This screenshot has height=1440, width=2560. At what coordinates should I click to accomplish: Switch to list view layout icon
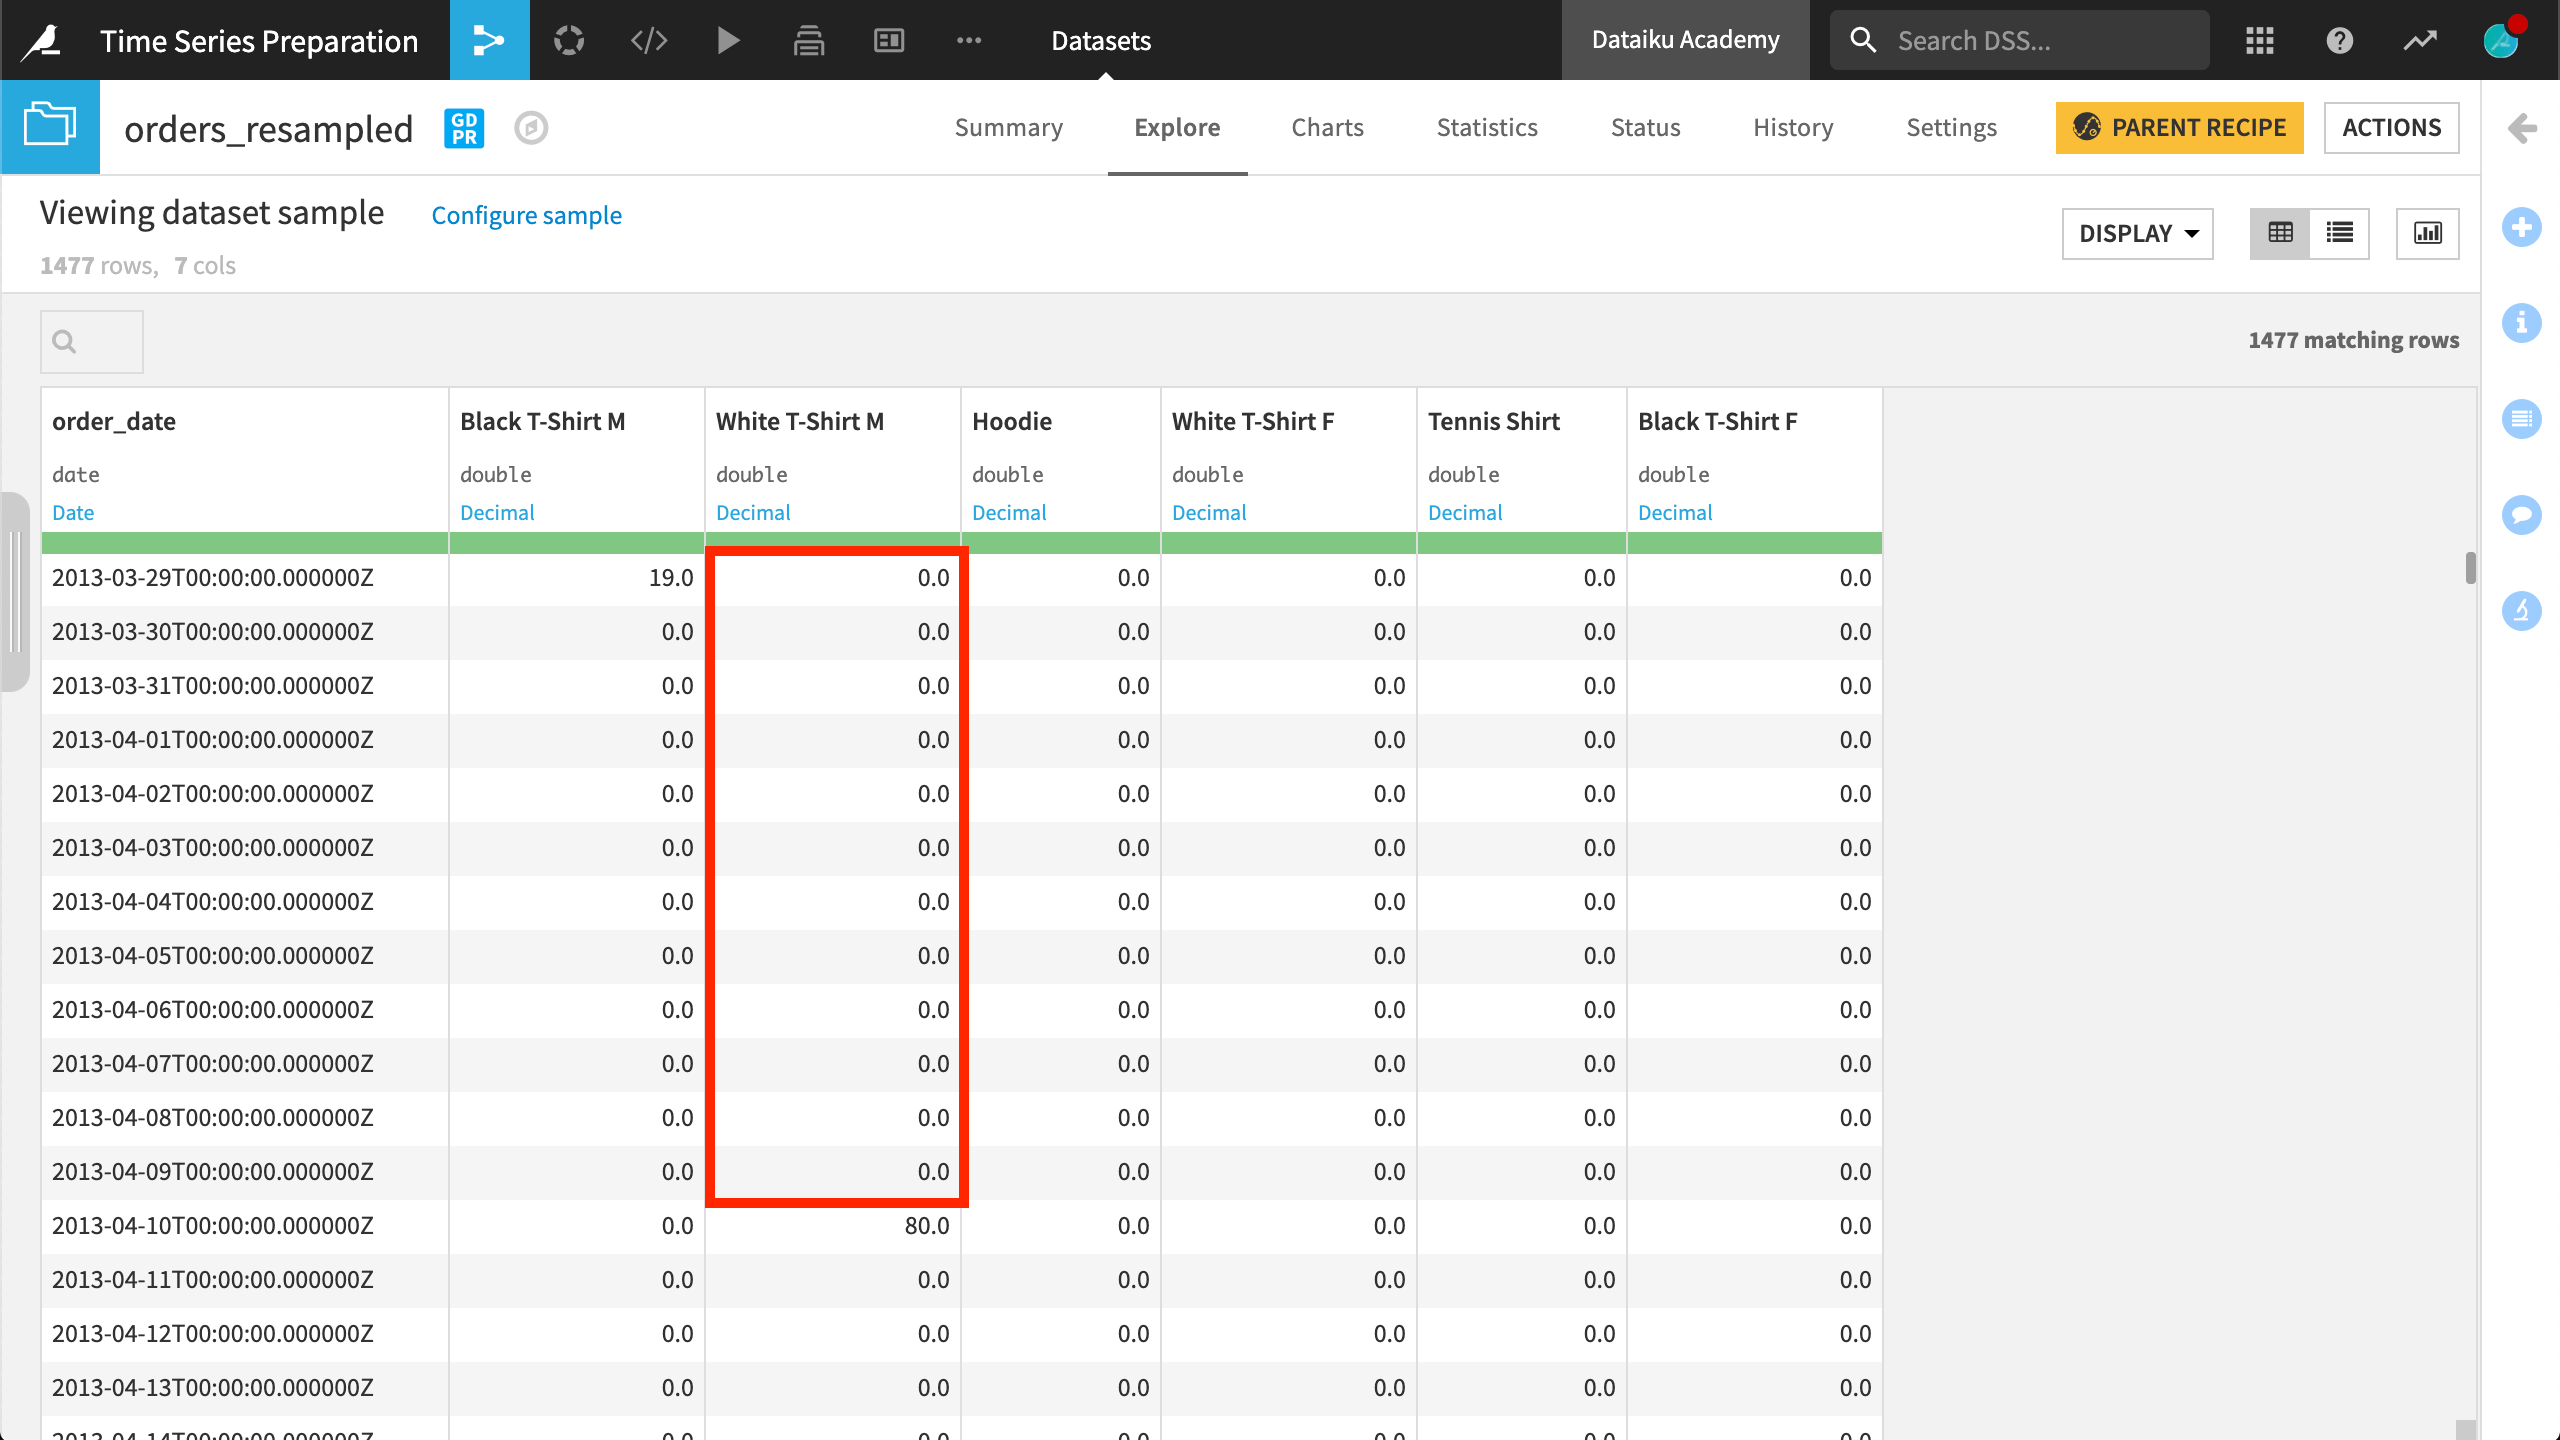(2340, 234)
